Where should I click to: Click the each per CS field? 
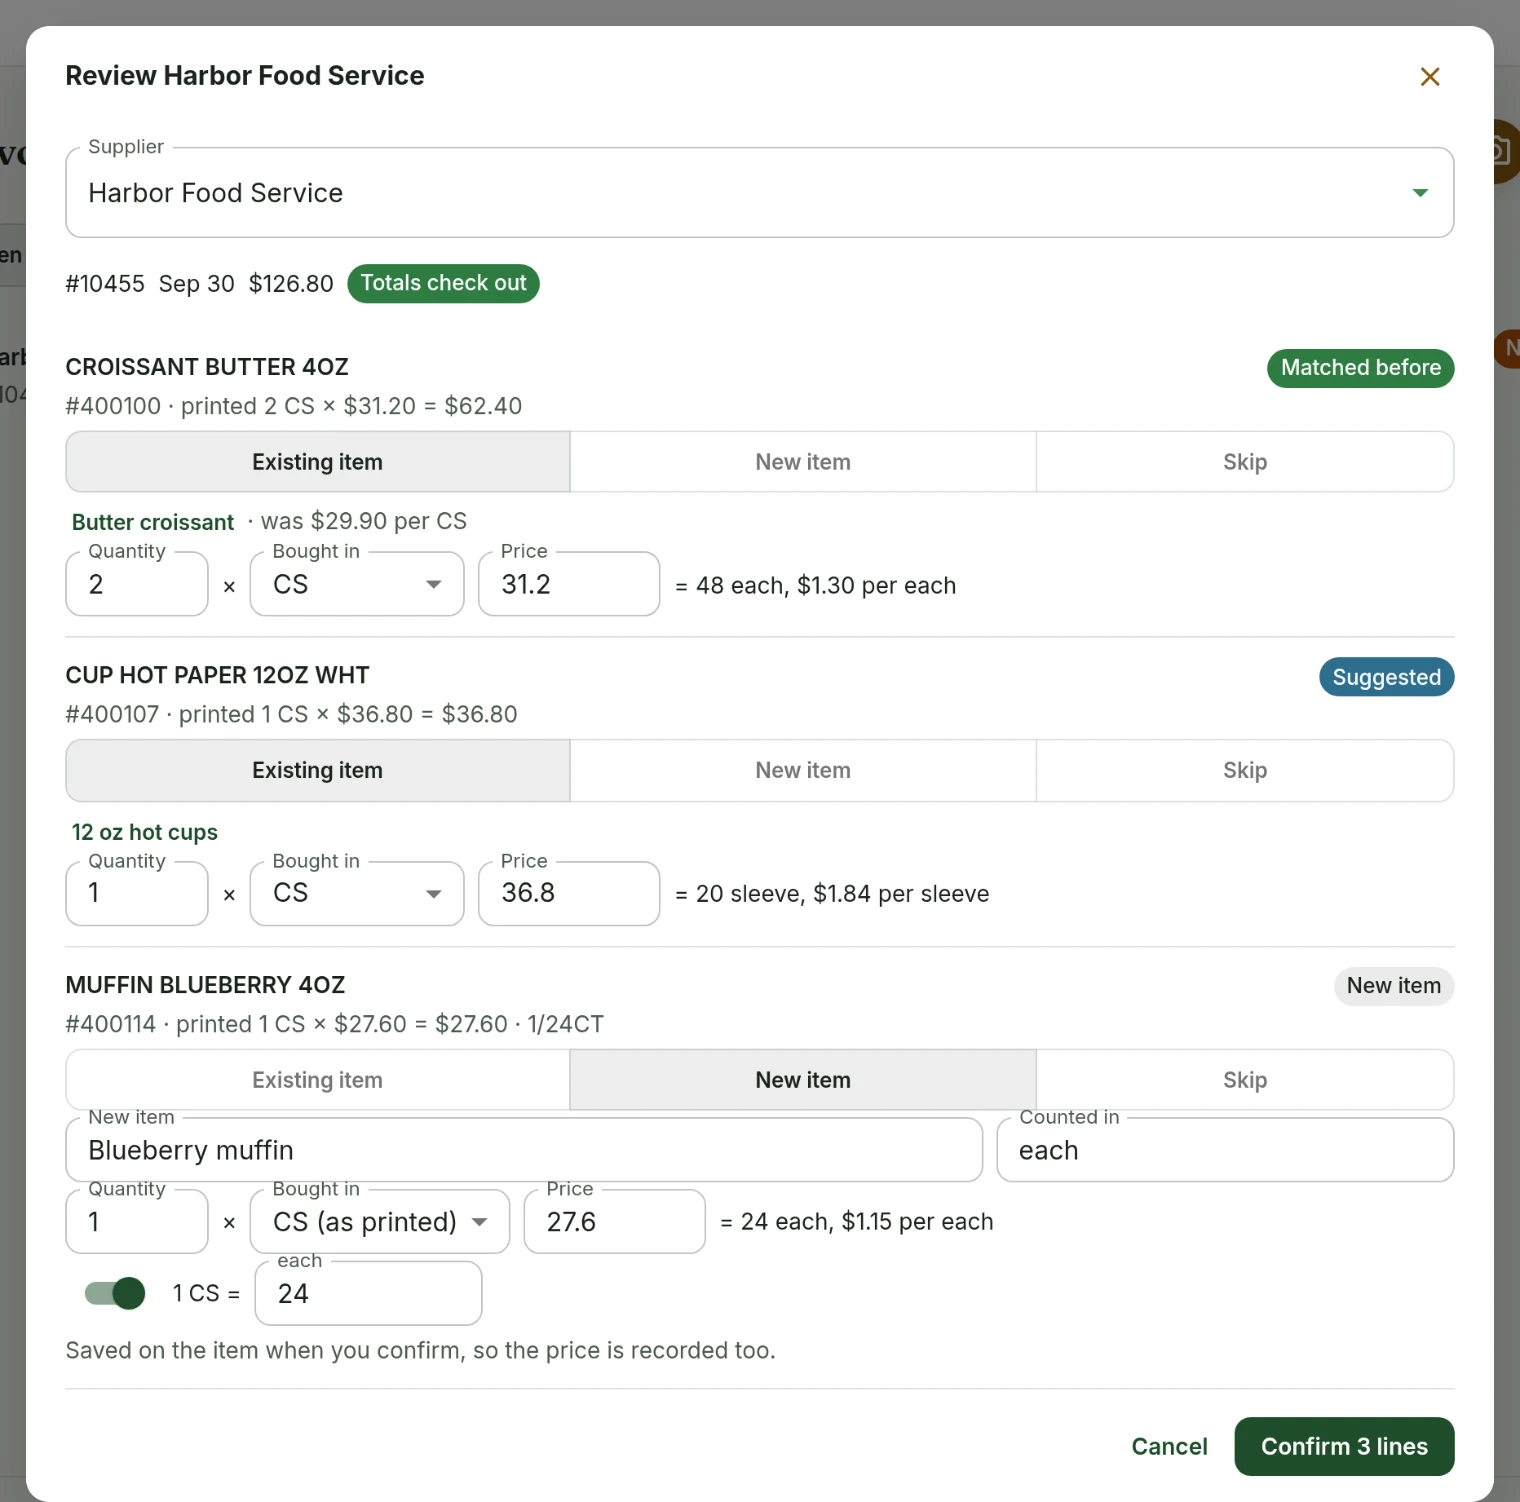[x=369, y=1294]
